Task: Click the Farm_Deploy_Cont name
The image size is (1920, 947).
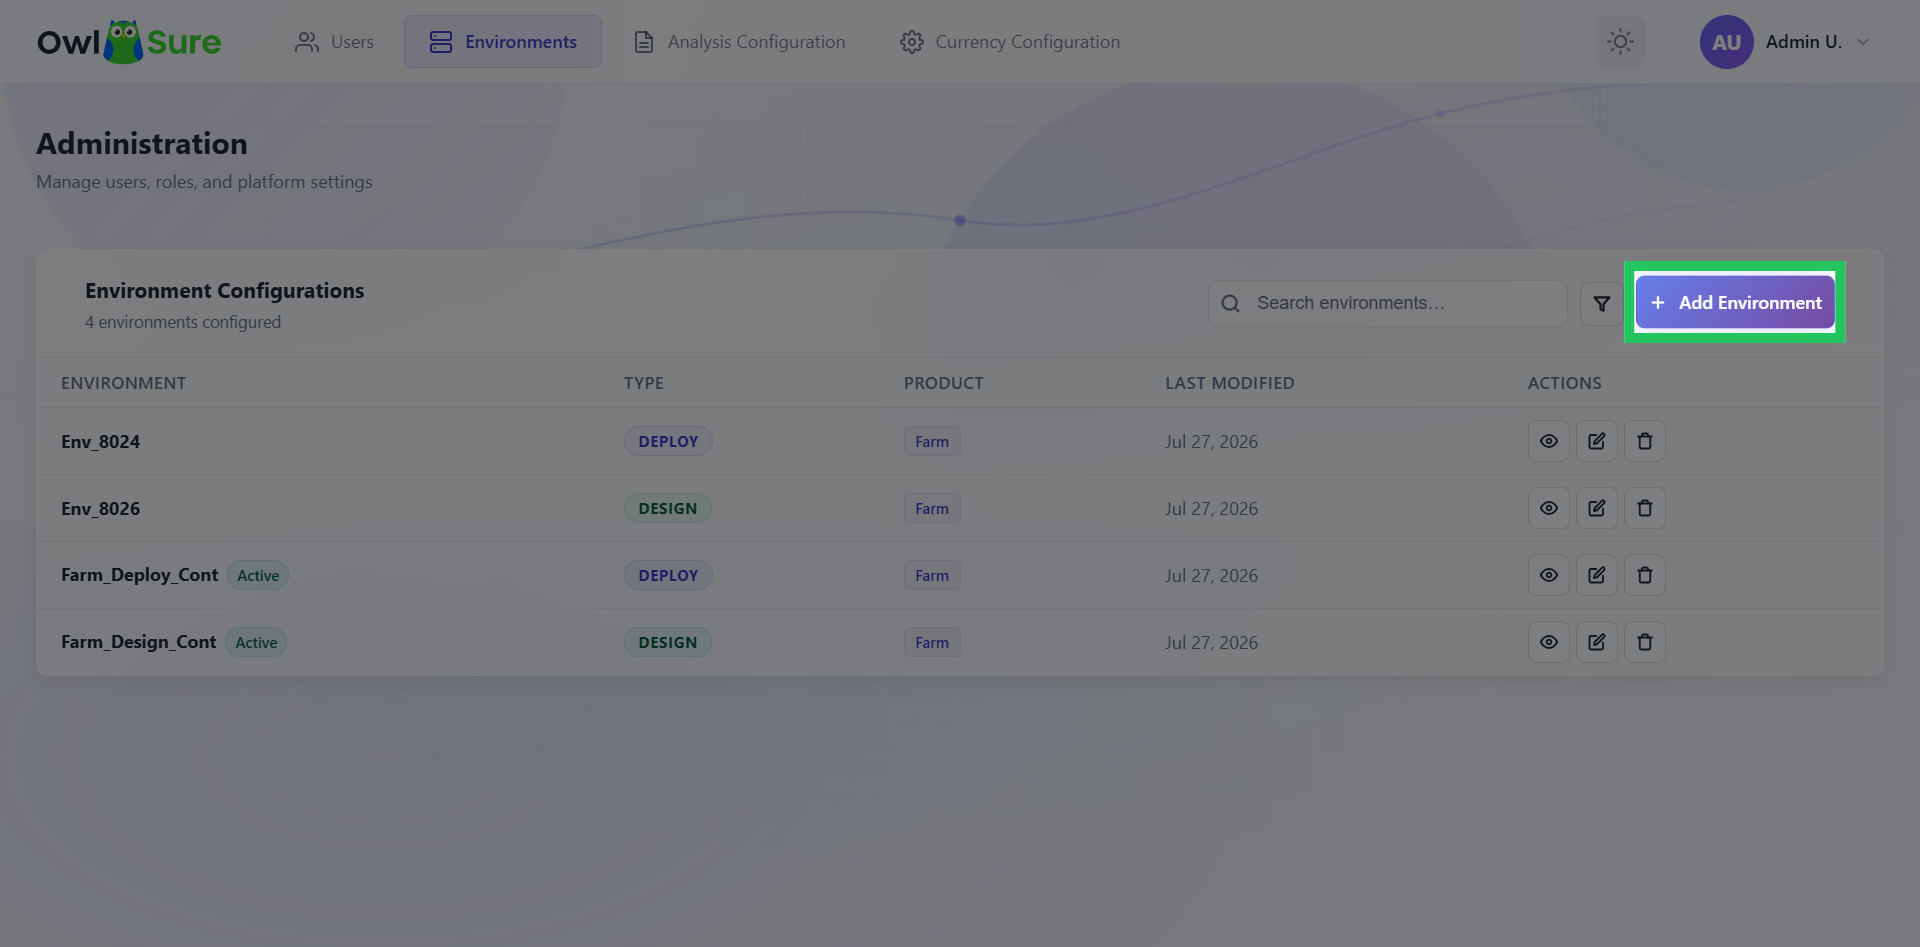Action: (x=139, y=575)
